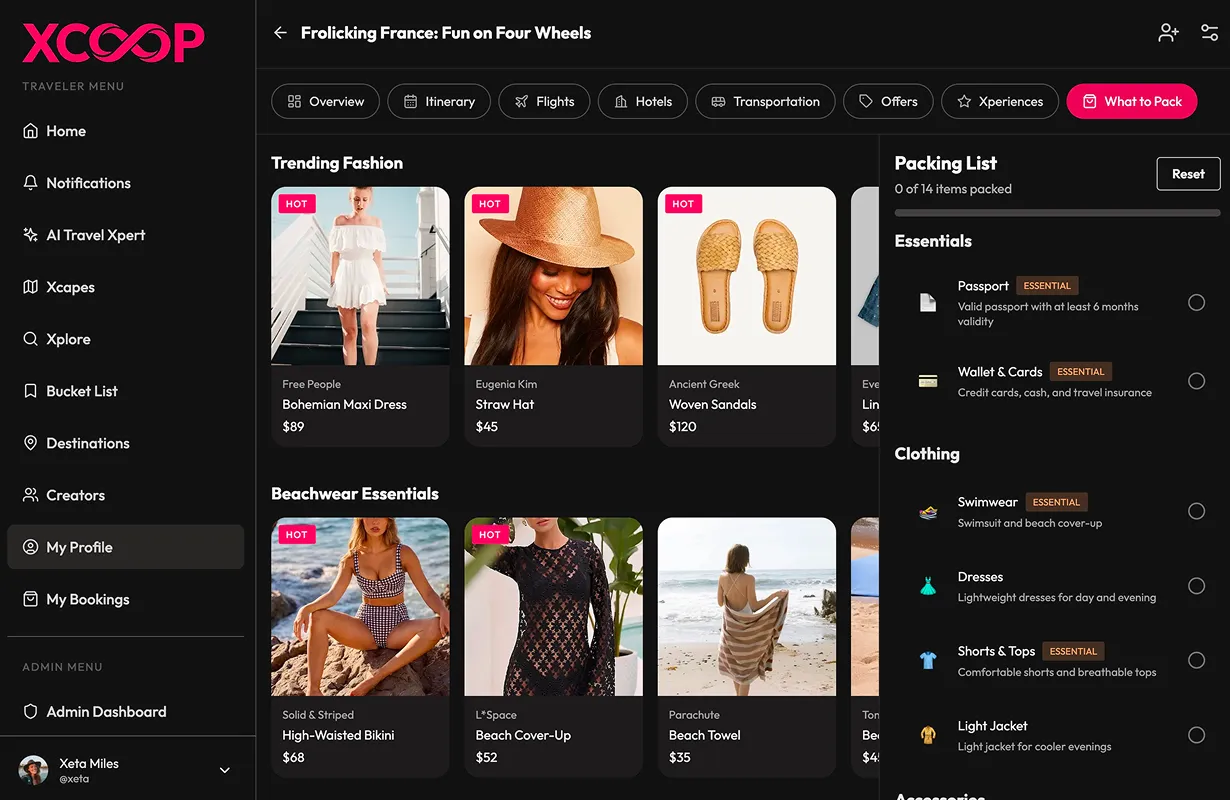1230x800 pixels.
Task: Open the Bohemian Maxi Dress photo
Action: click(x=360, y=276)
